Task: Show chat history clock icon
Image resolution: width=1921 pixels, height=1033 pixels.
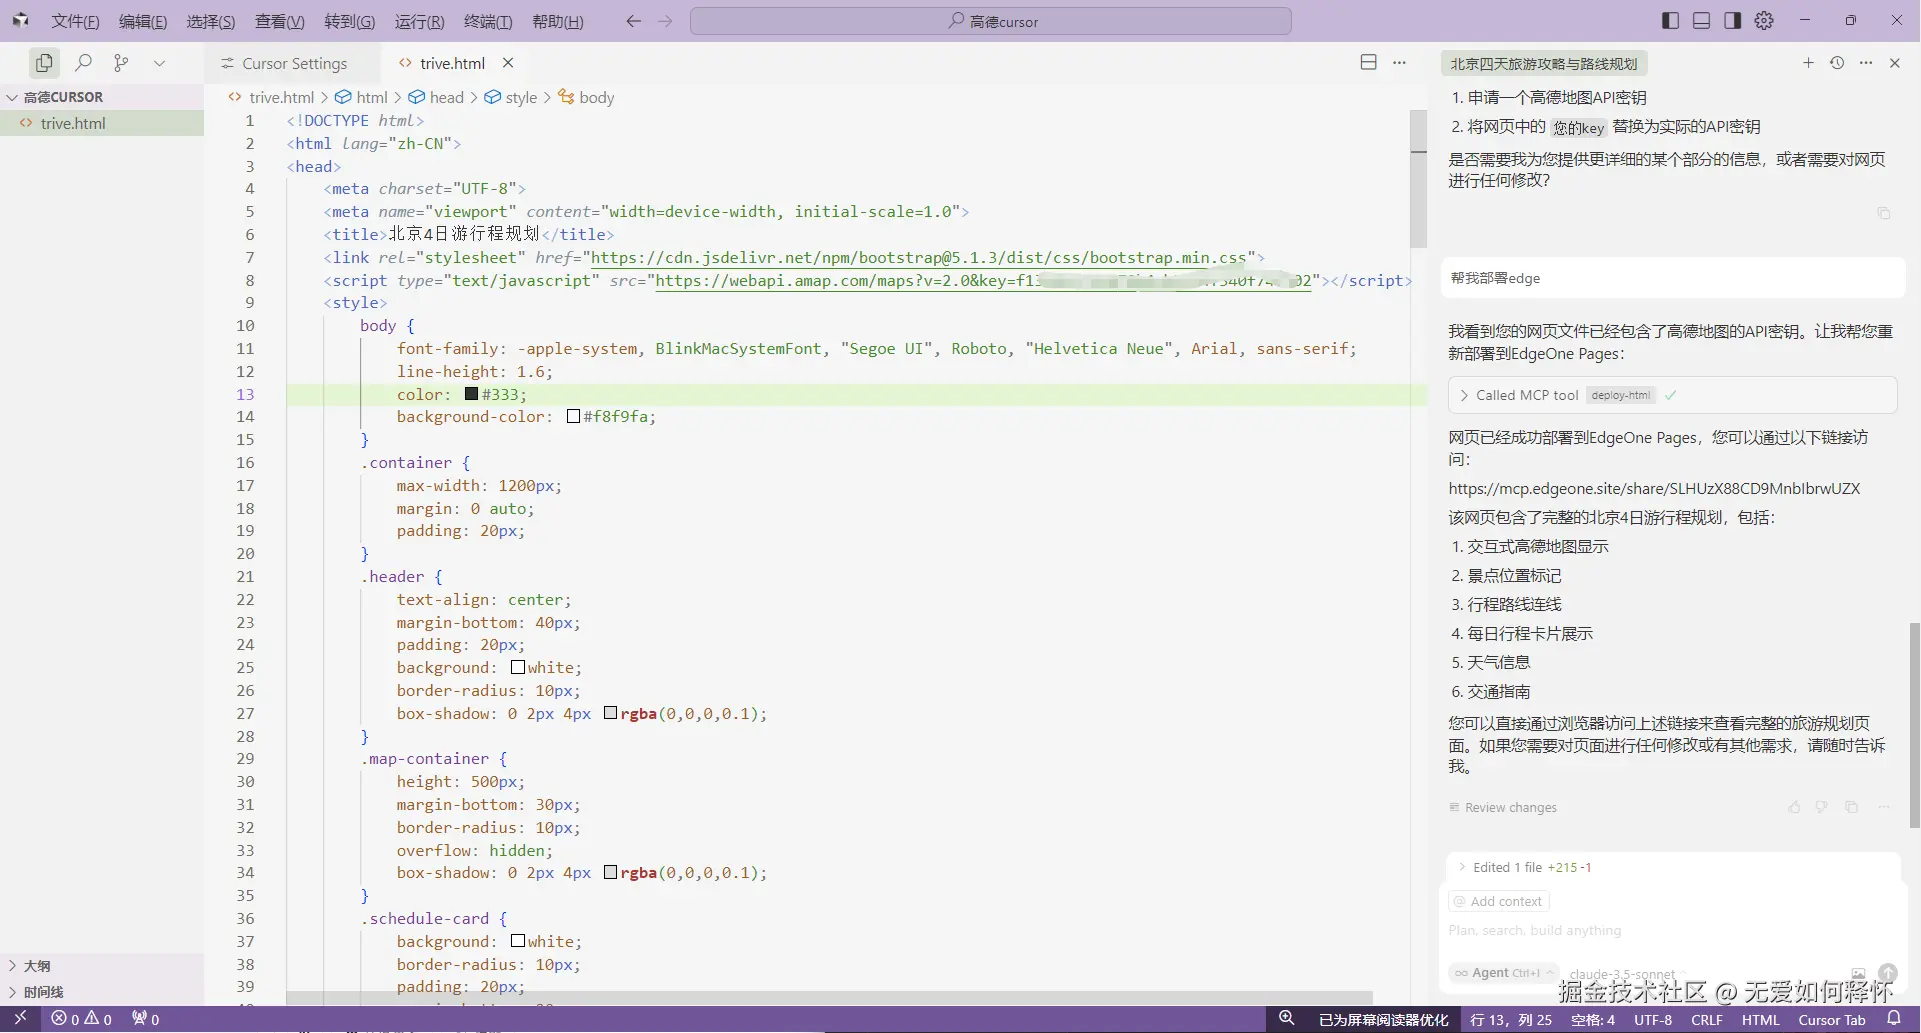Action: click(1837, 63)
